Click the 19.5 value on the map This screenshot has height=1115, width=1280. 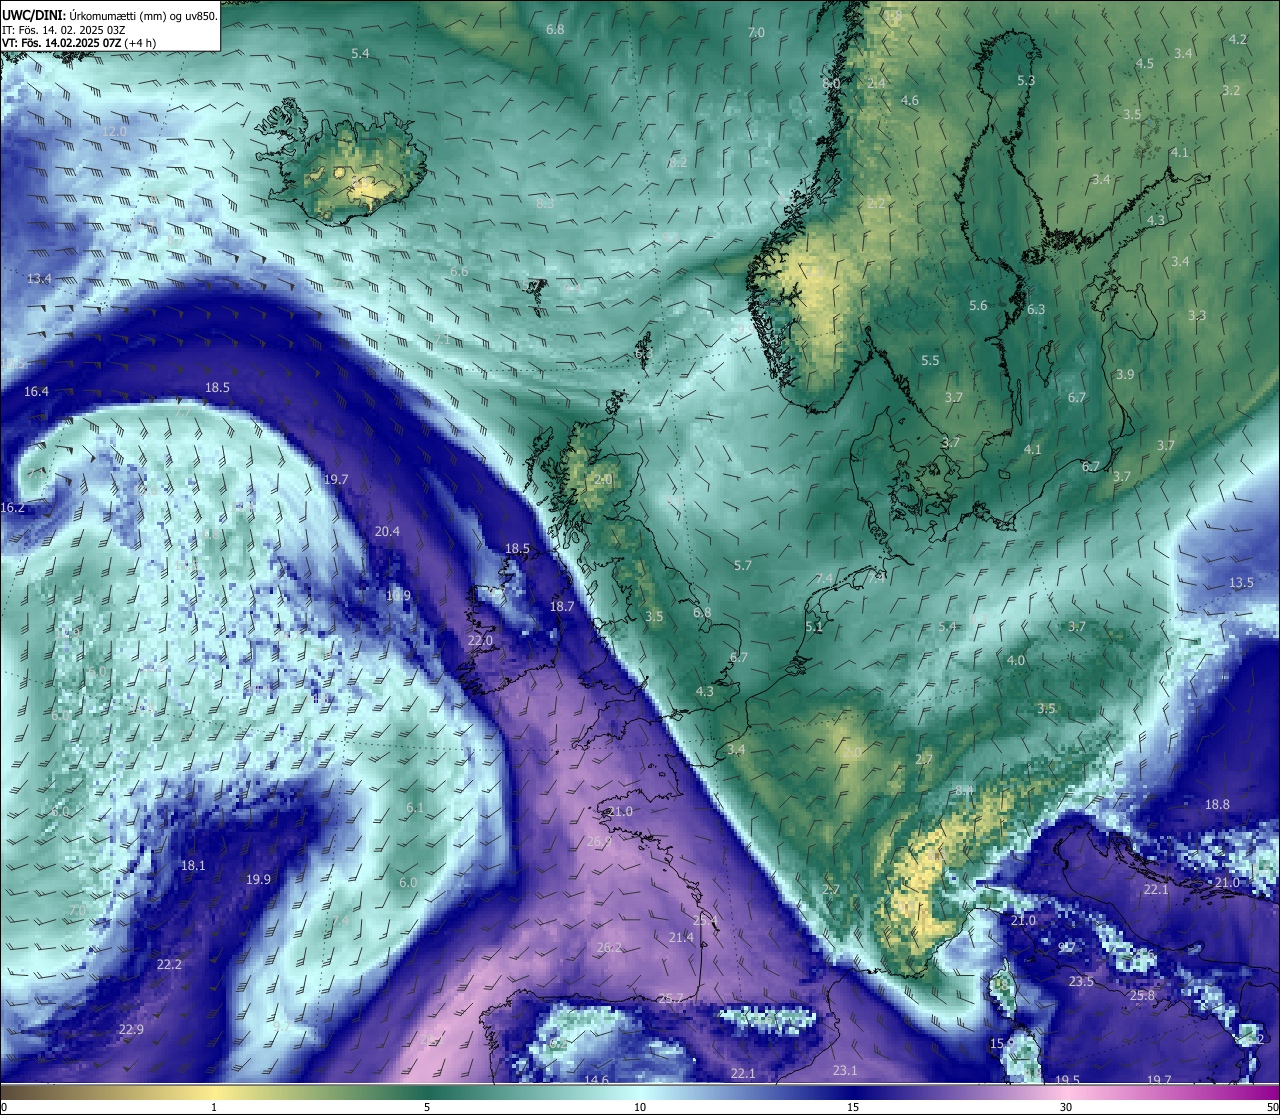1067,1080
